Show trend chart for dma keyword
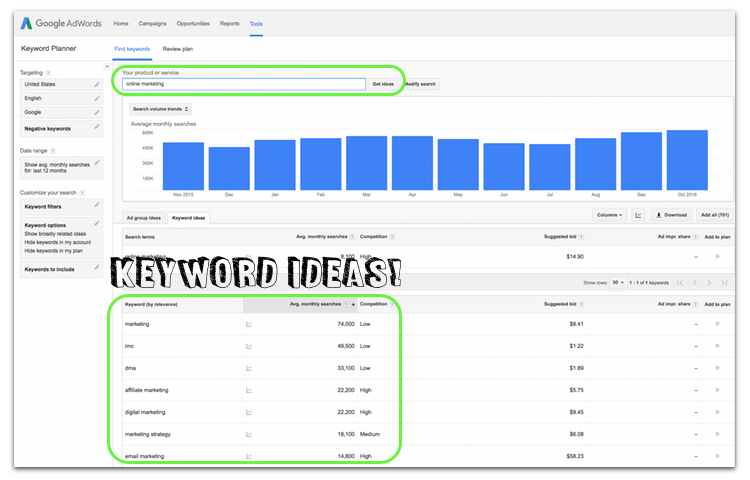 click(249, 368)
